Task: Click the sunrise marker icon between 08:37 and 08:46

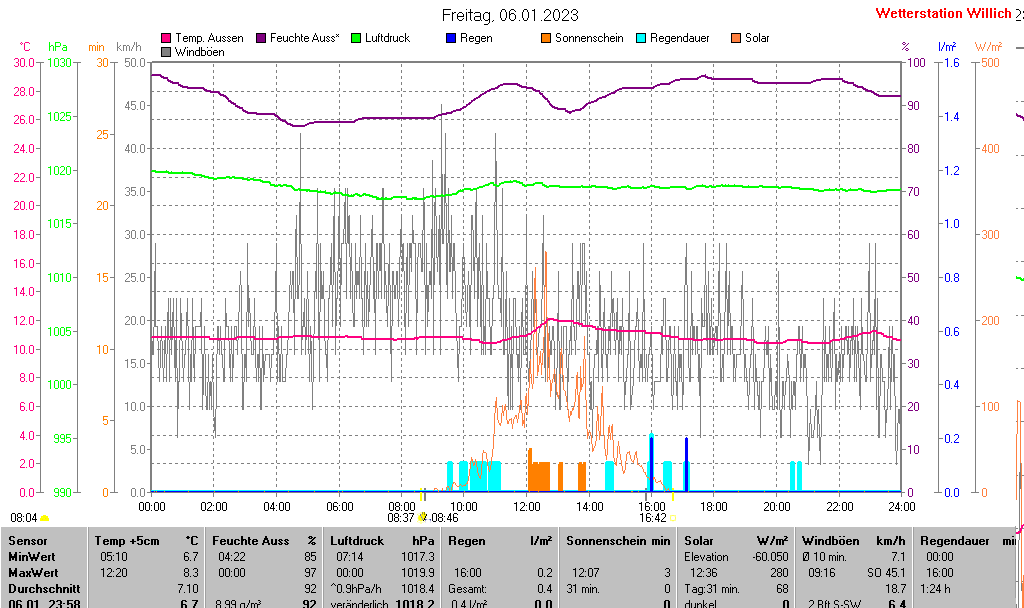Action: [x=423, y=517]
